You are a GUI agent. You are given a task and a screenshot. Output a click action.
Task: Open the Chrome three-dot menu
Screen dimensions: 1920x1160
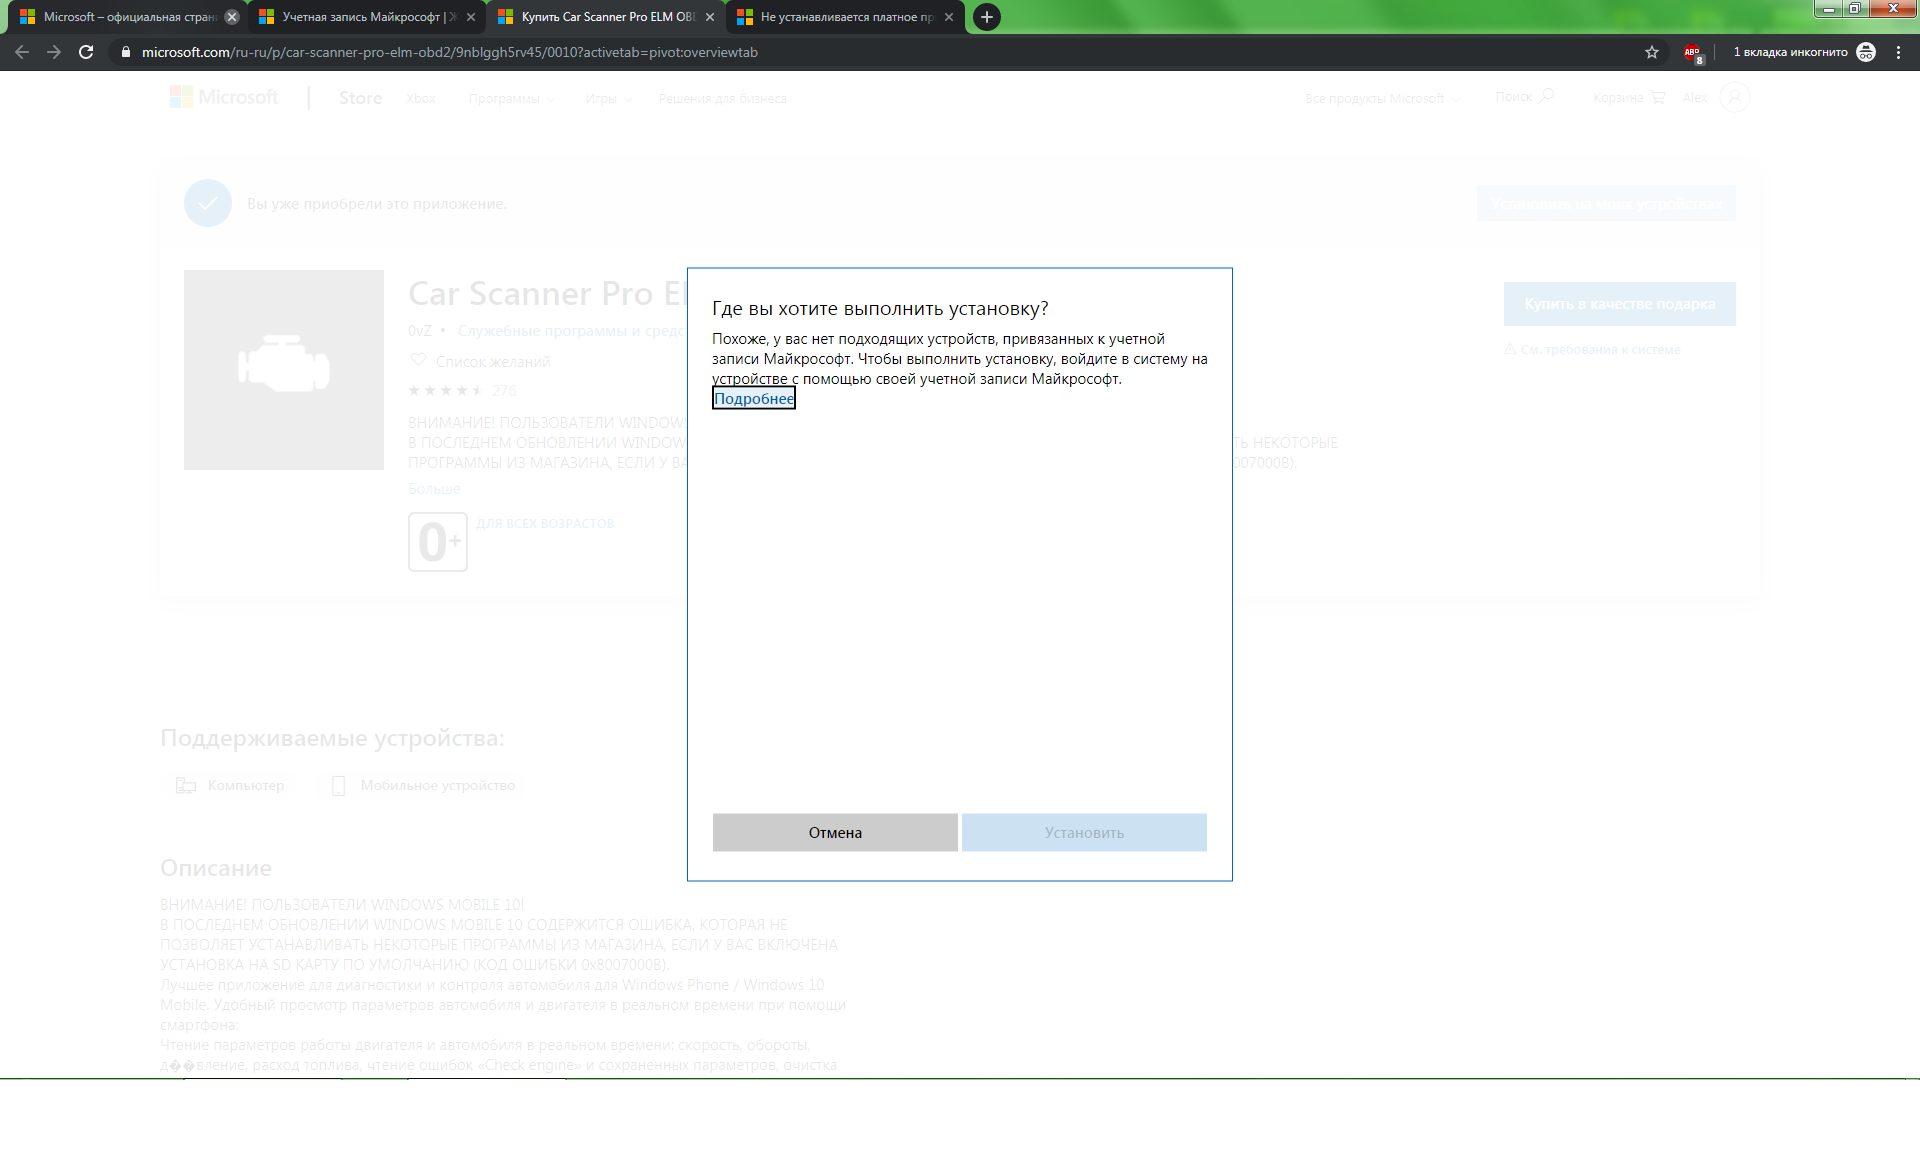coord(1898,52)
